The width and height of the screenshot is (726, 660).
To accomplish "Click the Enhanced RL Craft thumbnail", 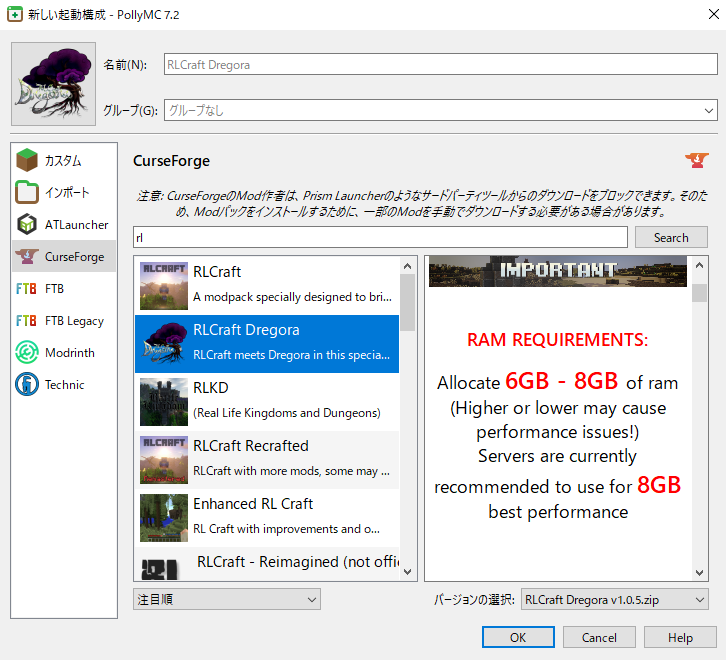I will 164,517.
